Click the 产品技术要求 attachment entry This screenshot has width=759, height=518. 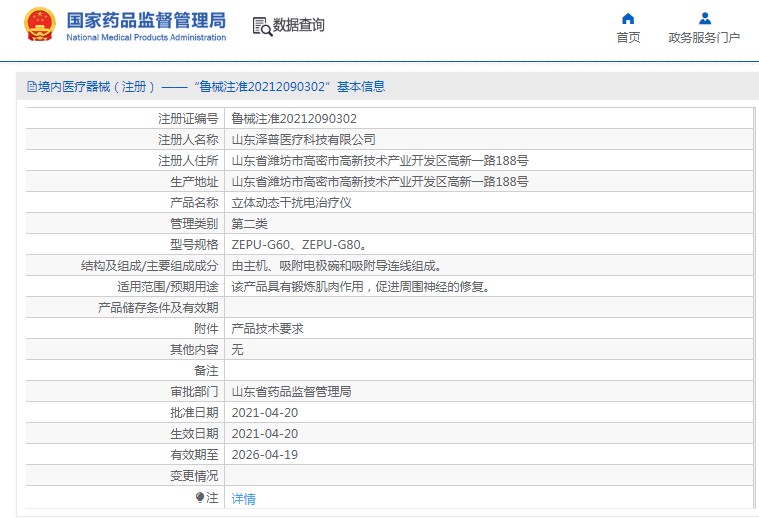[267, 329]
